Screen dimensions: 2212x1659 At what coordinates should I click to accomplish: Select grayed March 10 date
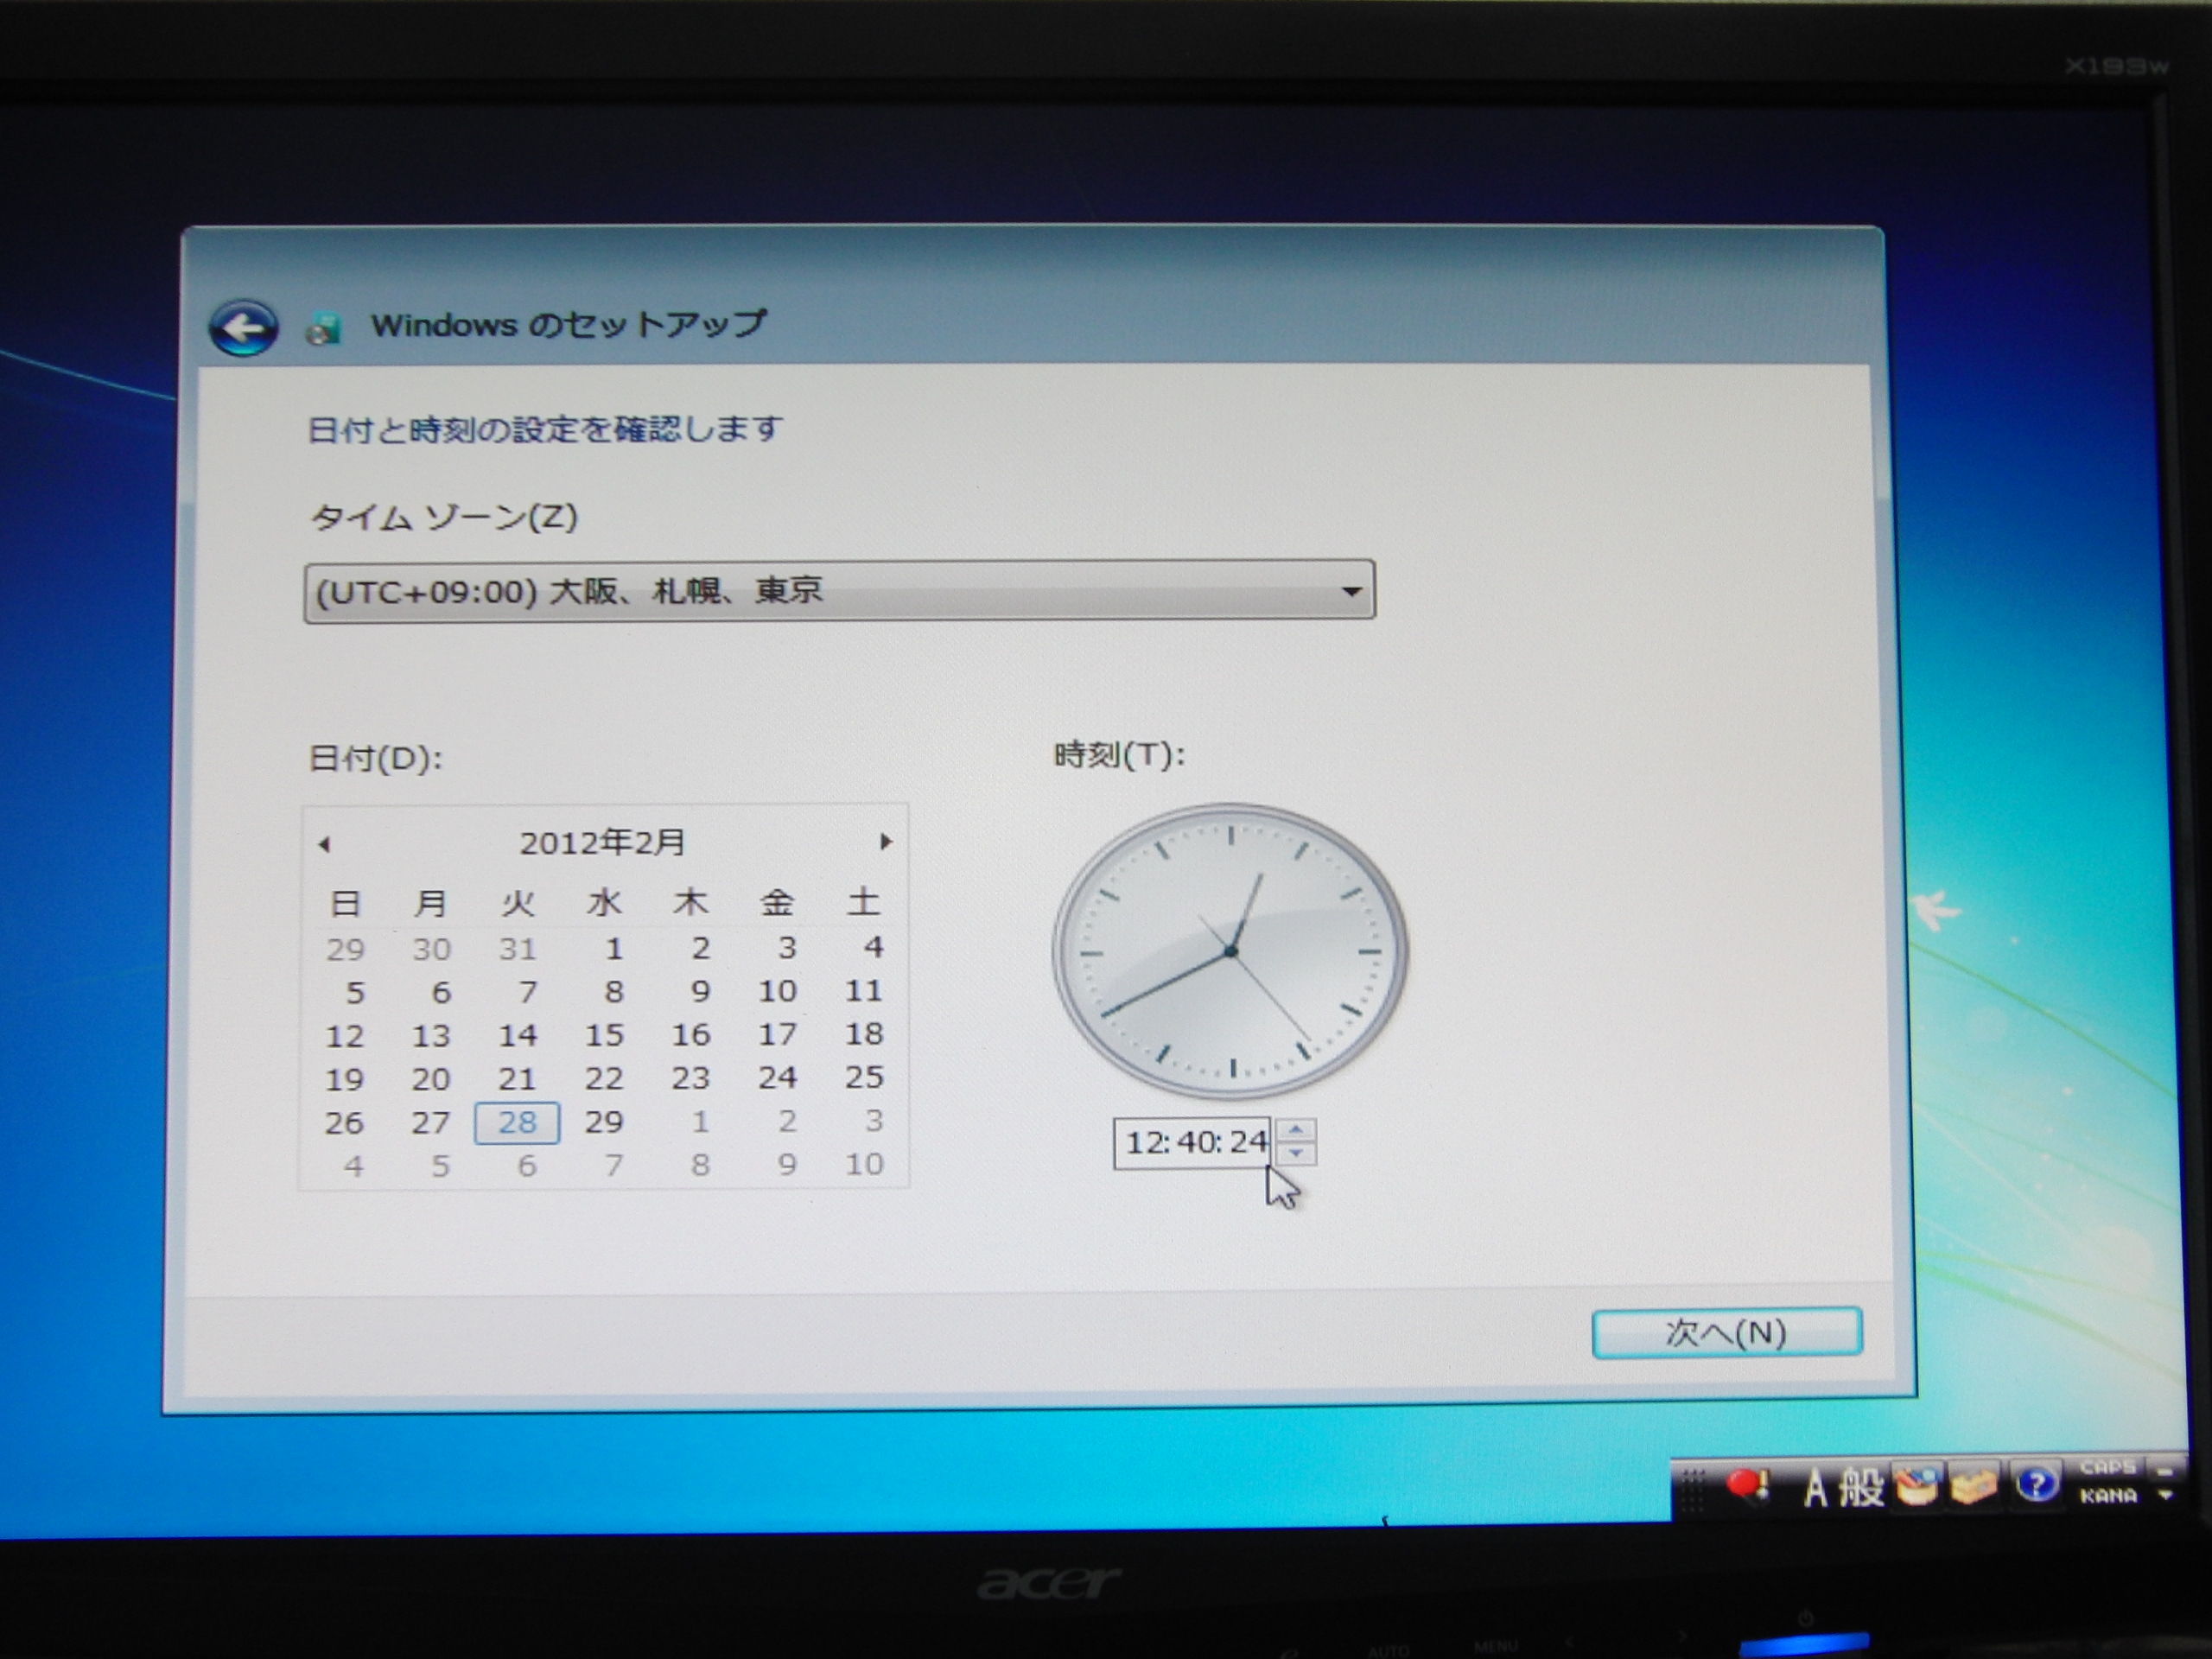pyautogui.click(x=864, y=1164)
